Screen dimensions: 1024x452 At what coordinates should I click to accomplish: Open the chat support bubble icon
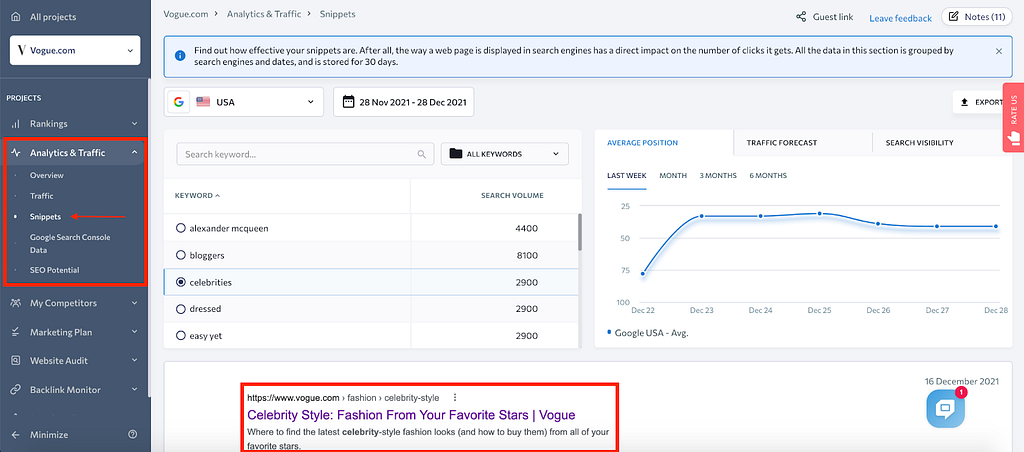coord(945,409)
